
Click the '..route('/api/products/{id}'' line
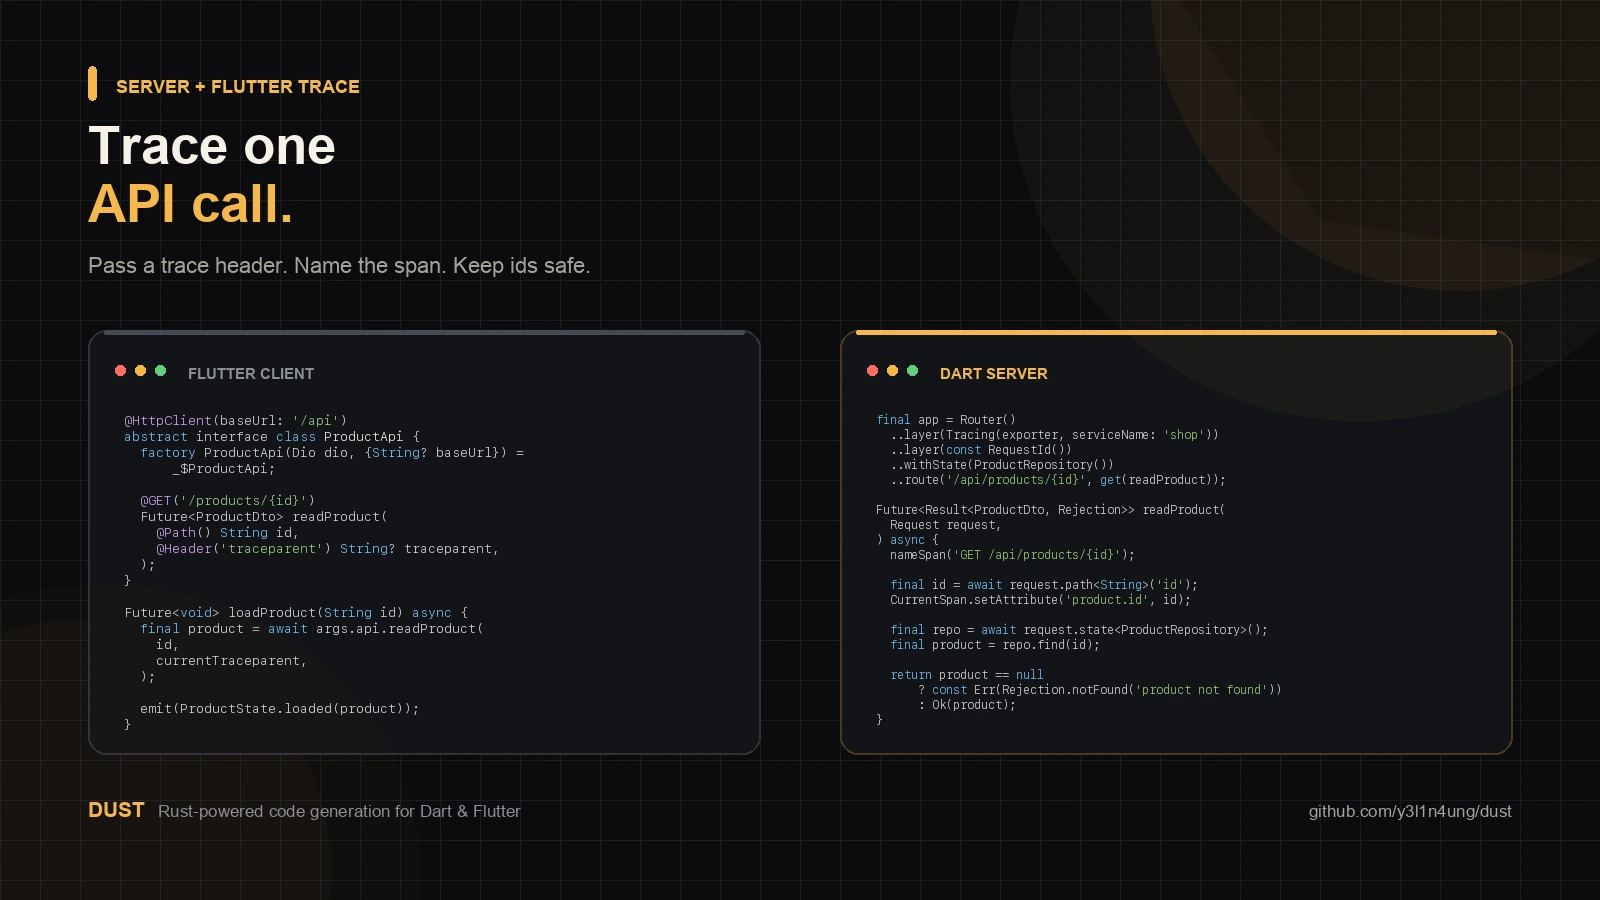[x=1058, y=480]
